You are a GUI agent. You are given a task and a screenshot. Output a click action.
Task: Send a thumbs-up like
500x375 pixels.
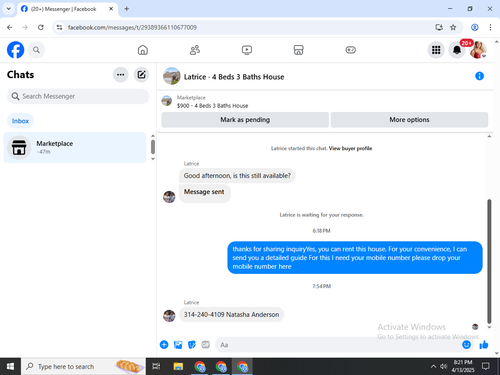point(484,345)
